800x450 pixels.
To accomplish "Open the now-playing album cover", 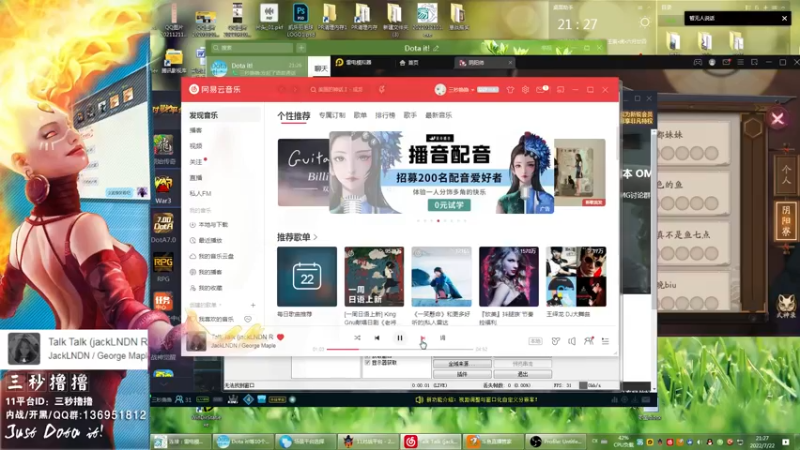I will tap(196, 341).
